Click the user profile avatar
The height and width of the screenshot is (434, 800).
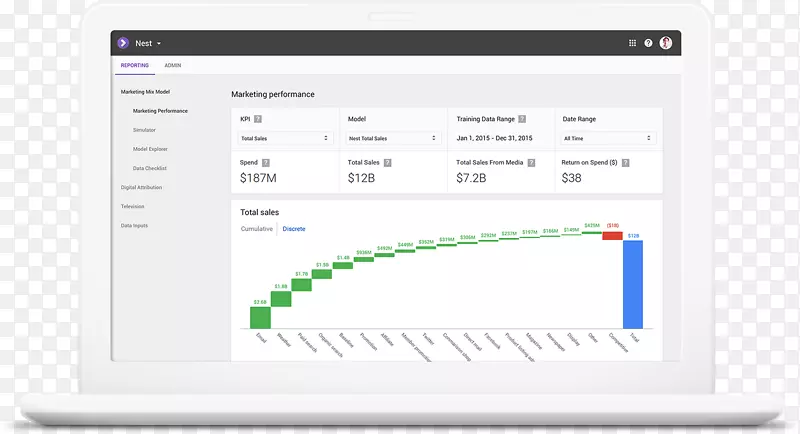[x=666, y=43]
